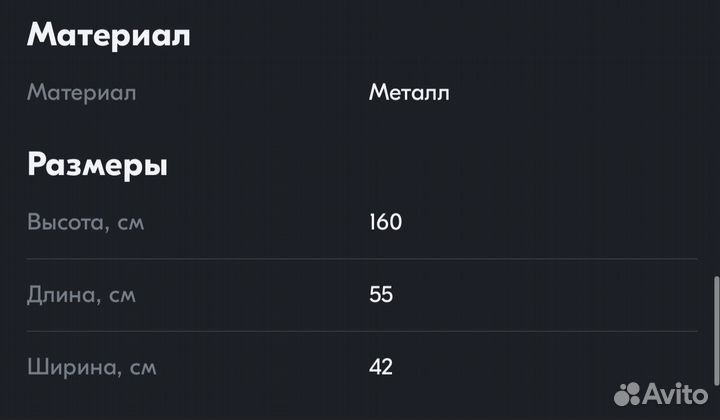
Task: Select the height value 160
Action: [x=385, y=222]
